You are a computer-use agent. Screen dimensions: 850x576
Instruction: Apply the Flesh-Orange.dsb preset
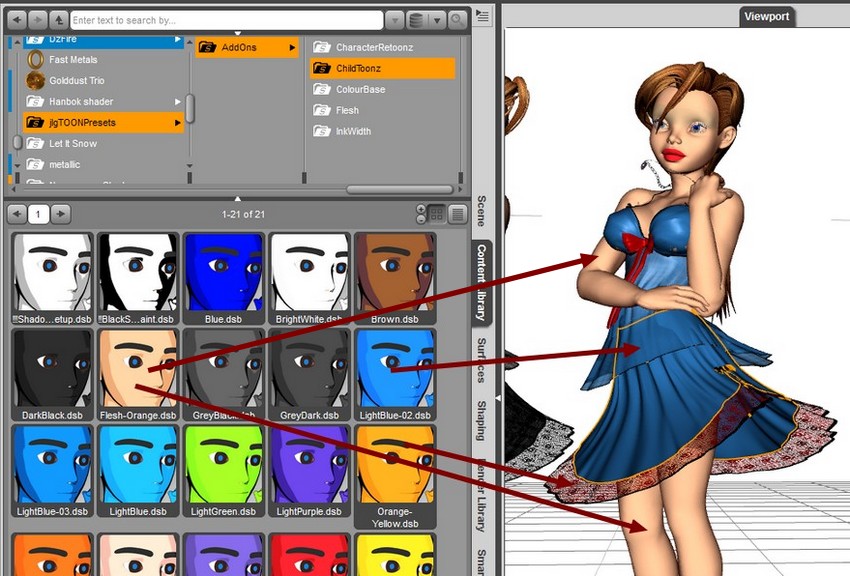pos(138,375)
